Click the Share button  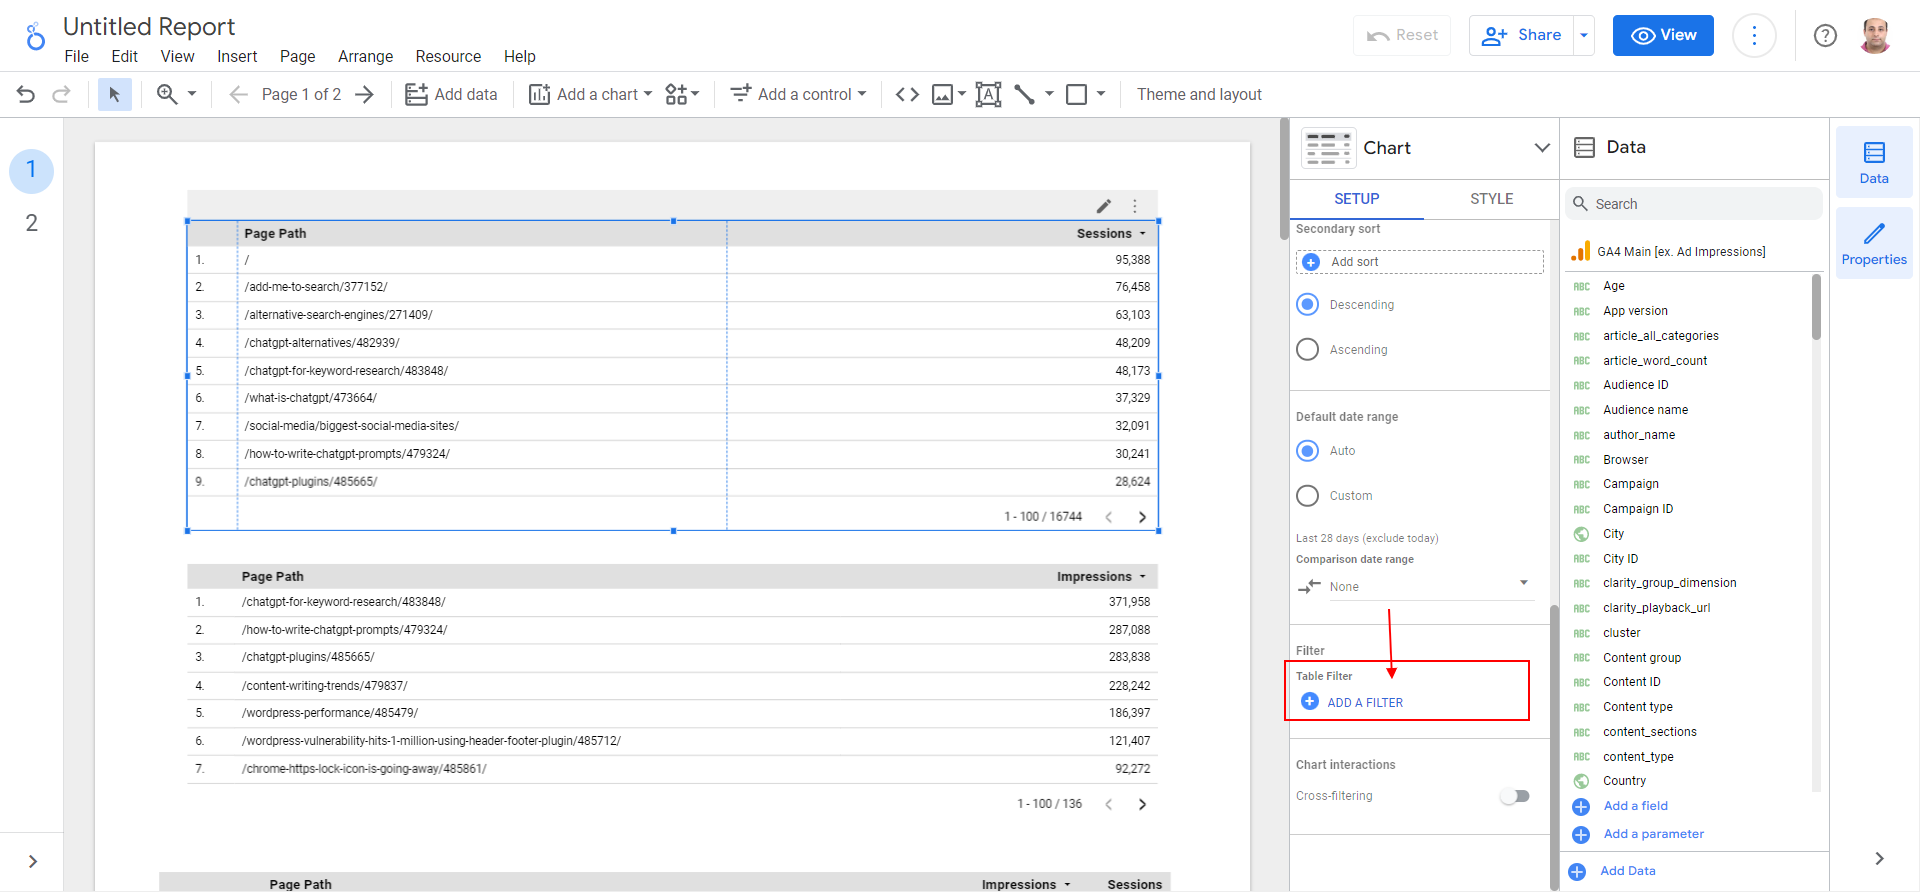click(1522, 35)
